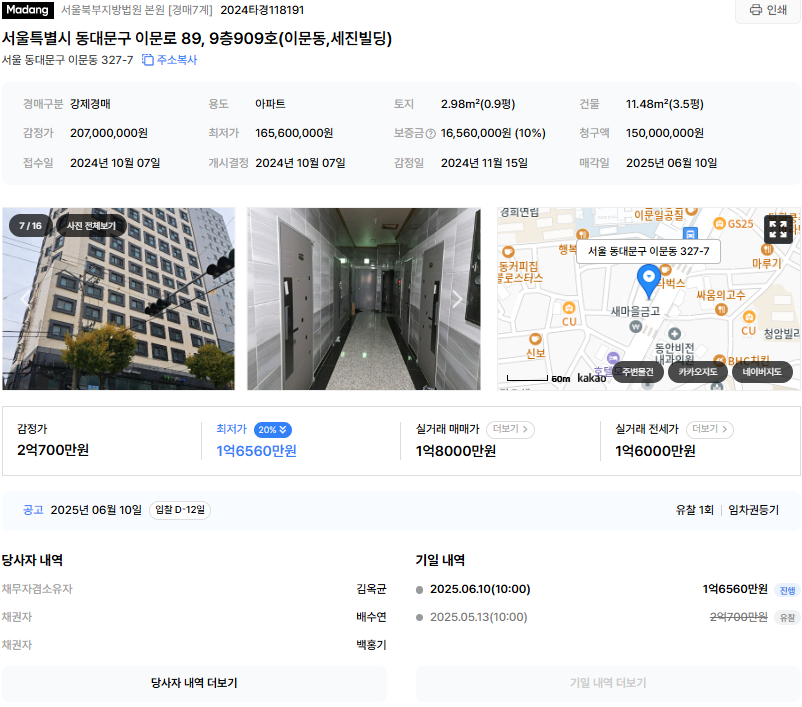
Task: Open 더보기 for 실거래 전세가
Action: tap(709, 429)
